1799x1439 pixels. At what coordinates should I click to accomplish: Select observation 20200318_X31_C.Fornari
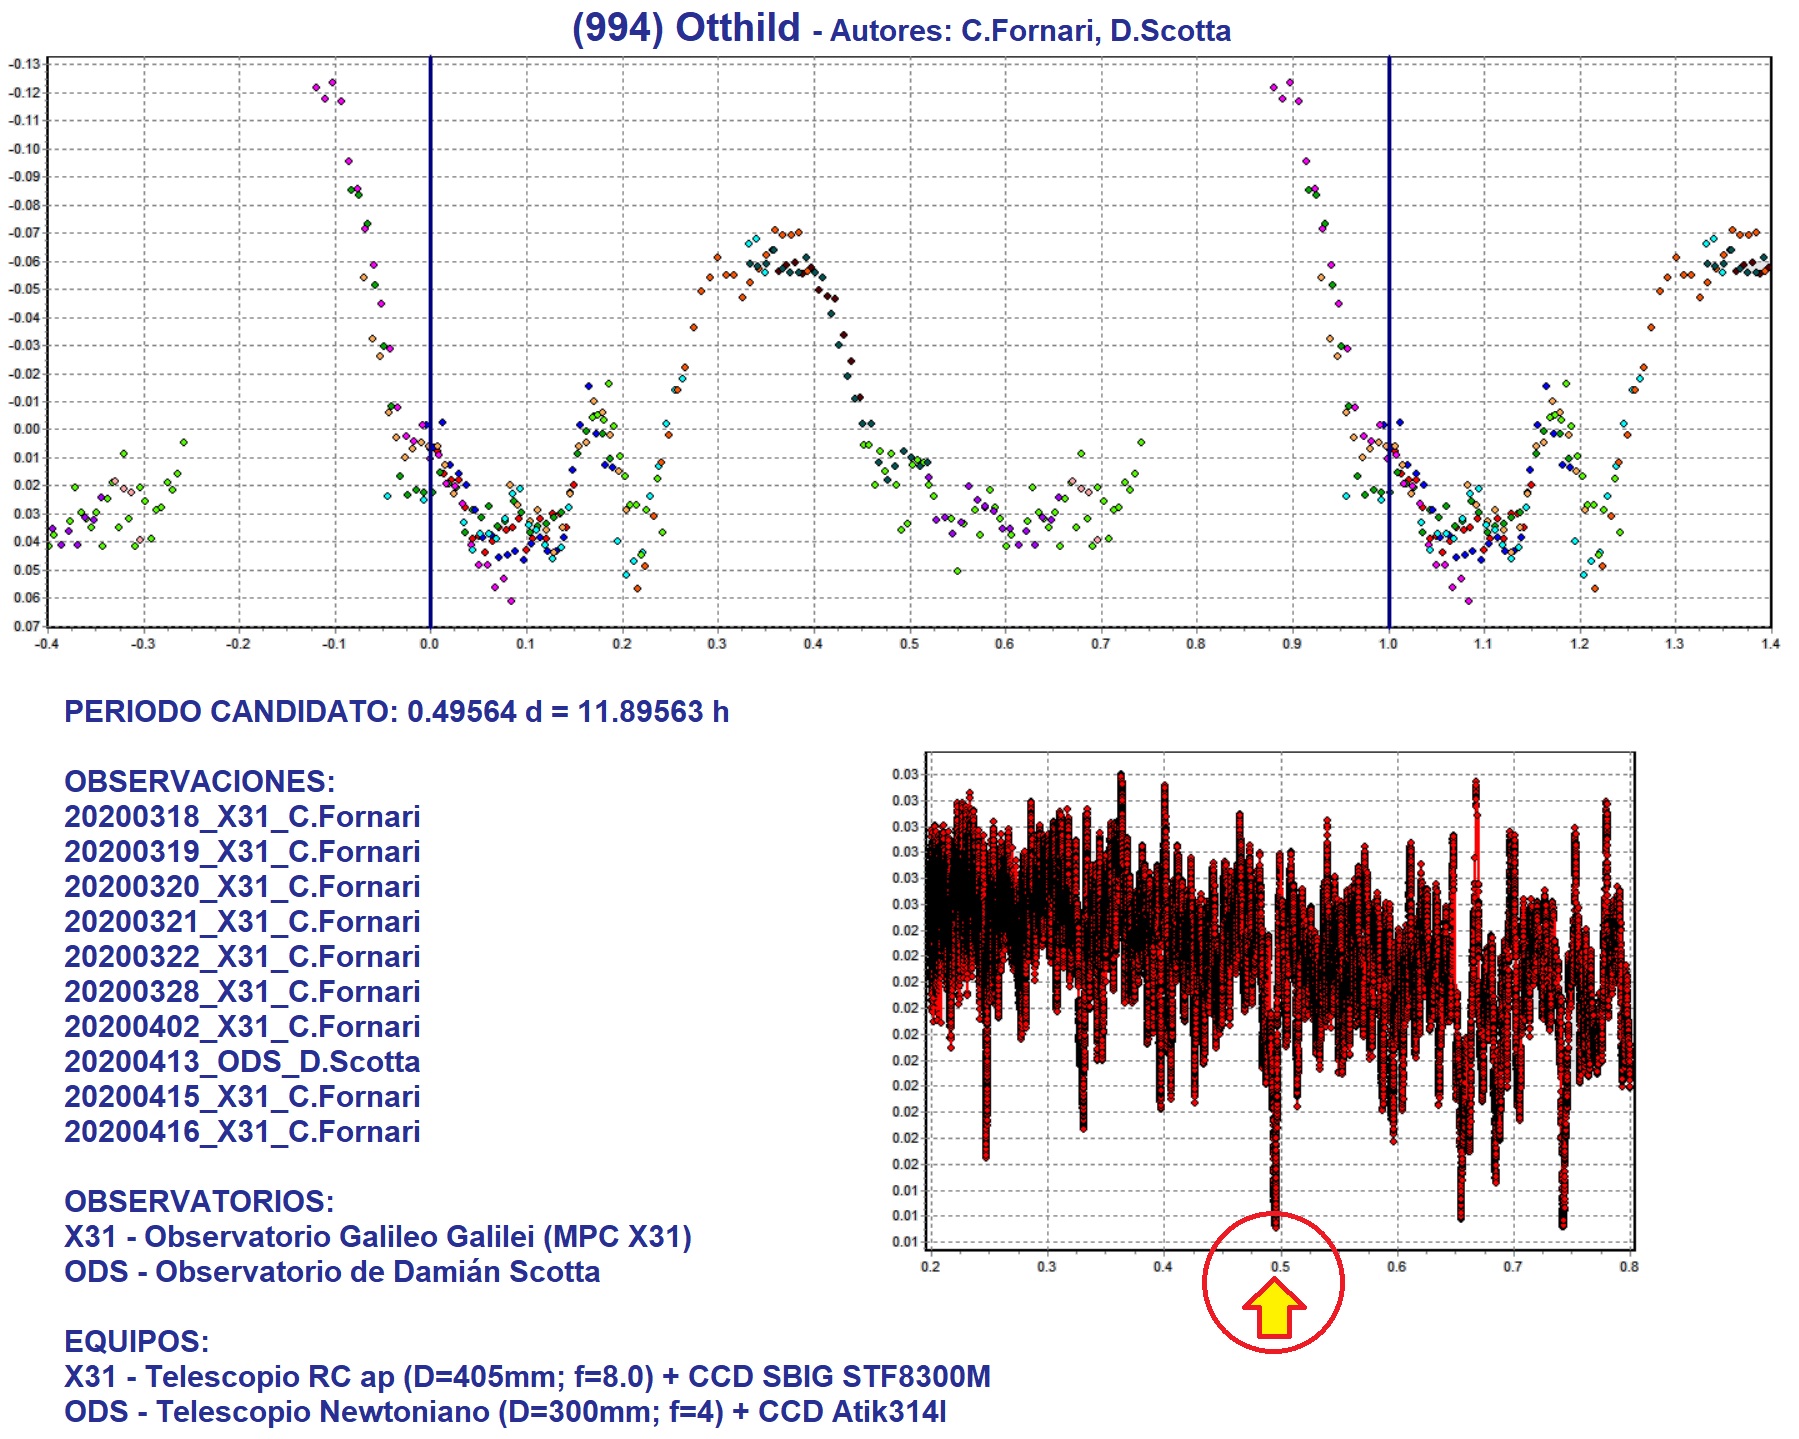pos(242,817)
